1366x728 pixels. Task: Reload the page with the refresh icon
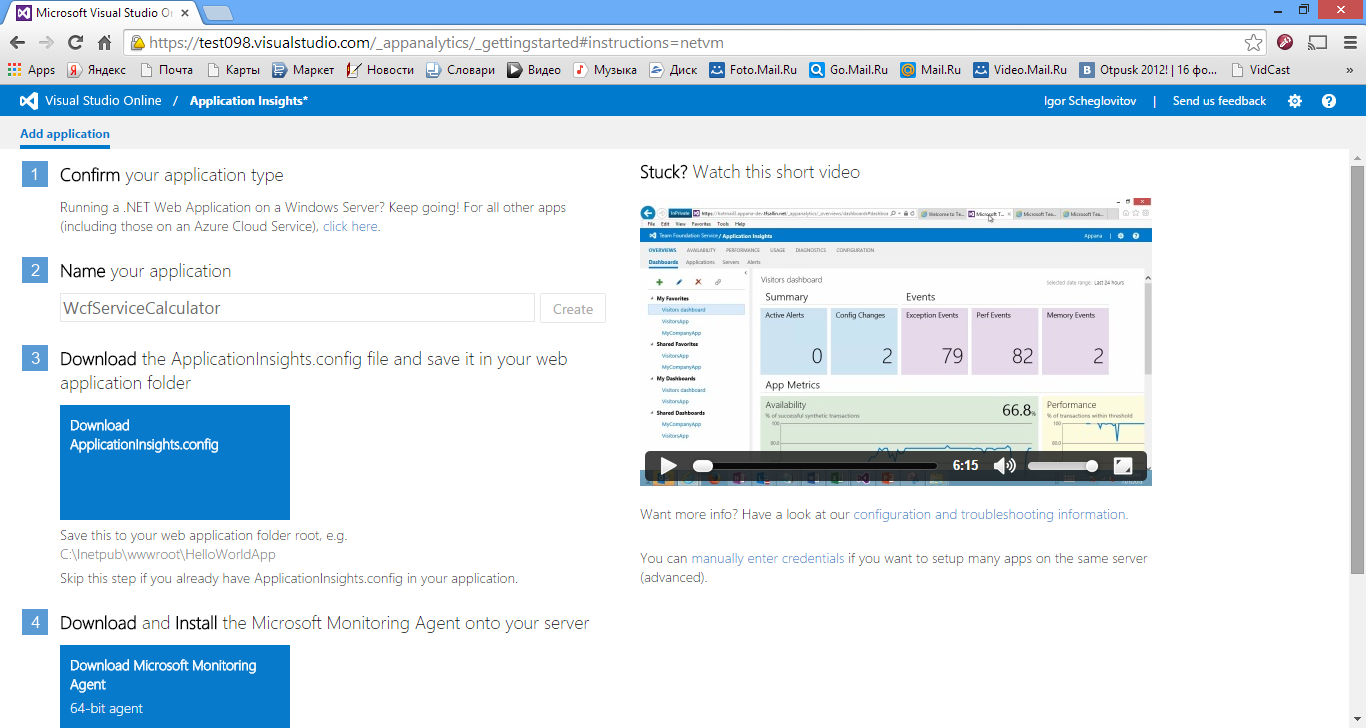tap(75, 43)
